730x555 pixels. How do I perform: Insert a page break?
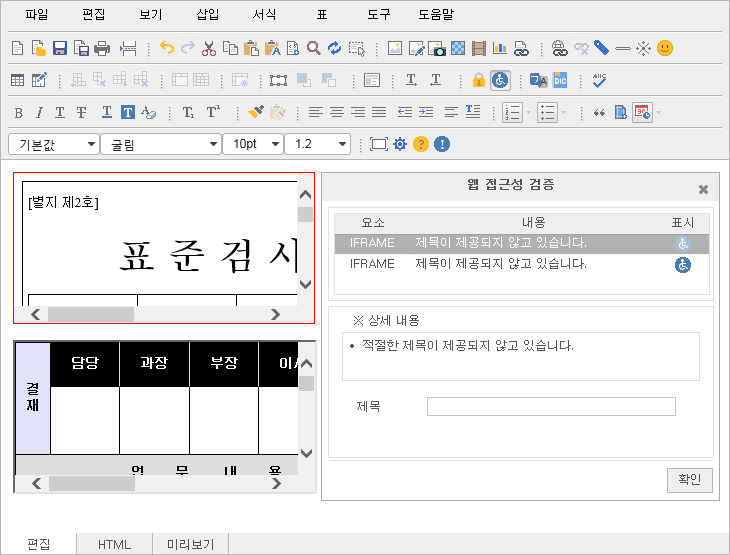coord(128,48)
